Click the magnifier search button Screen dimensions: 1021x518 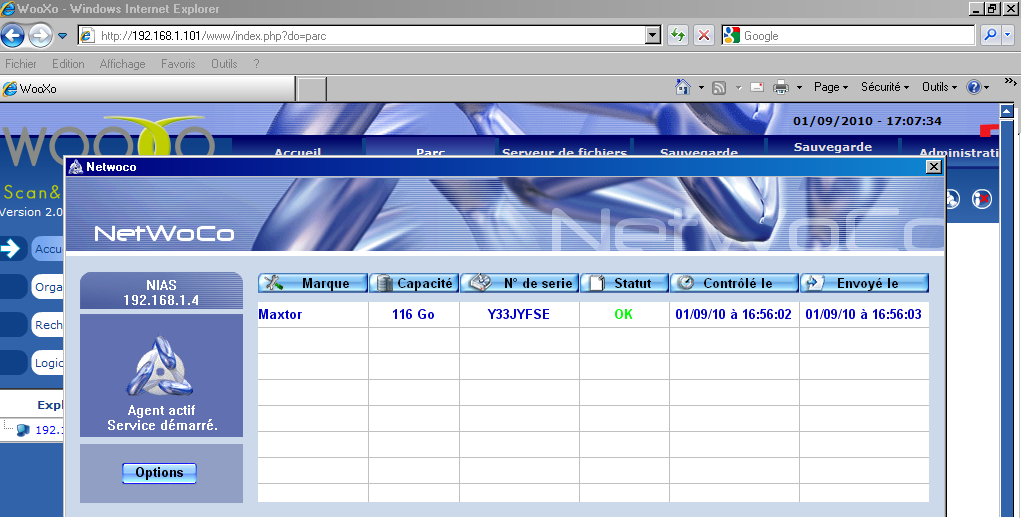[990, 36]
